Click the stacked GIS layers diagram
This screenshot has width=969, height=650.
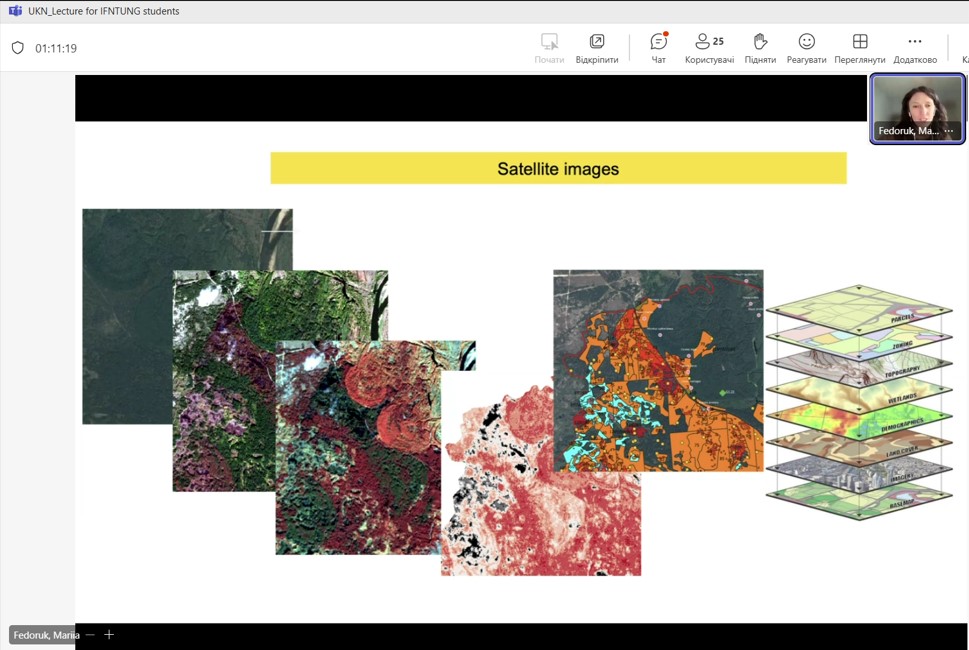[x=857, y=402]
